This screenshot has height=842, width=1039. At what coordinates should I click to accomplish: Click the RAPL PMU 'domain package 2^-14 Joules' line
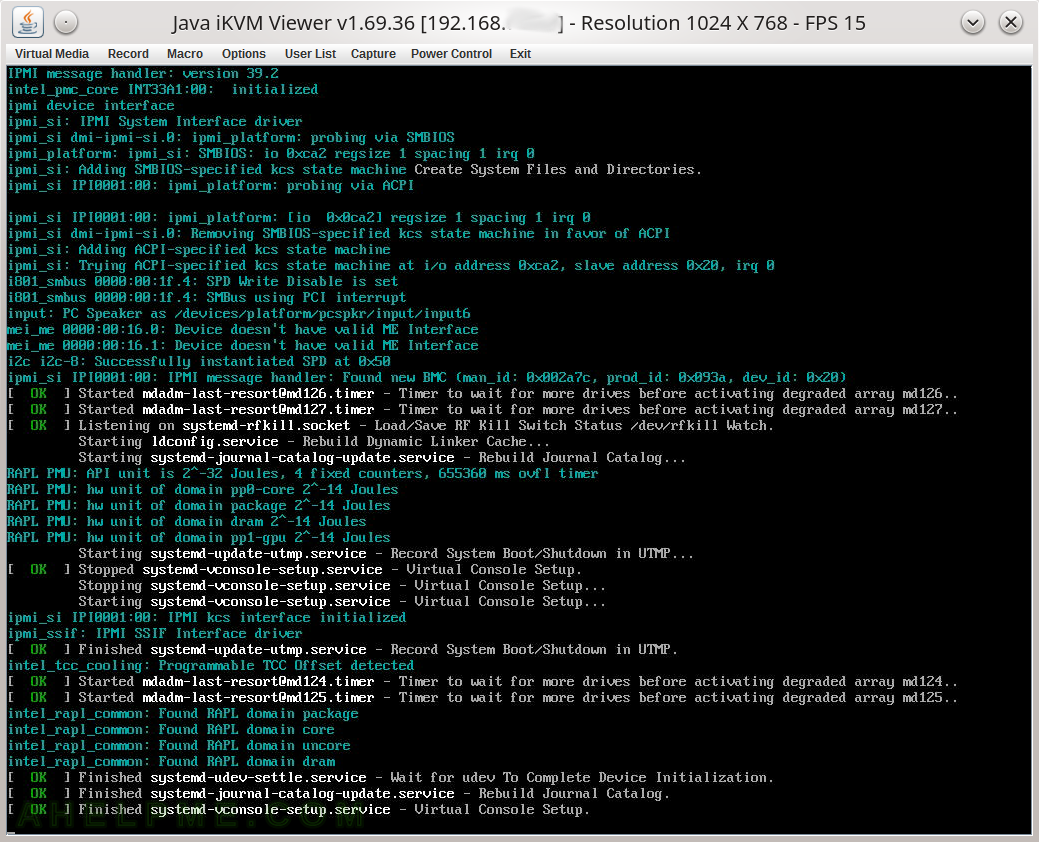(x=199, y=505)
